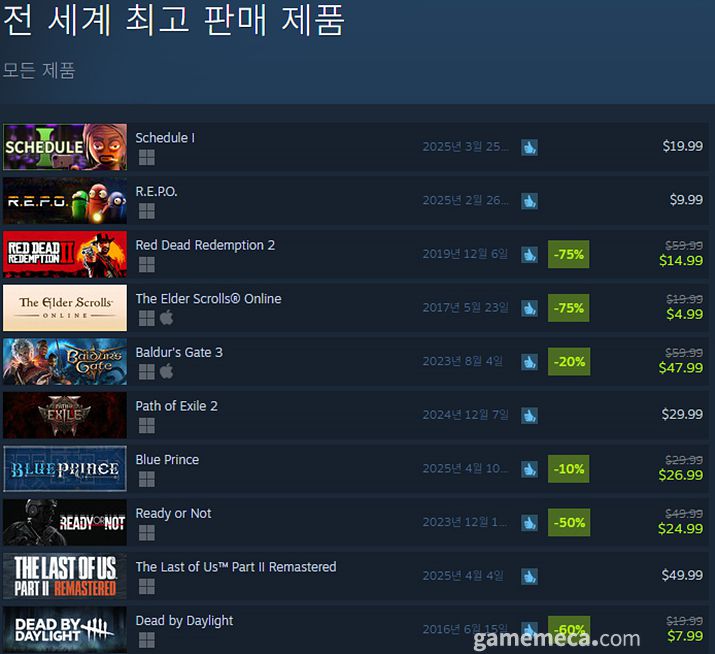Click the thumbs-up review icon for R.E.P.O.
Viewport: 715px width, 654px height.
click(x=529, y=201)
